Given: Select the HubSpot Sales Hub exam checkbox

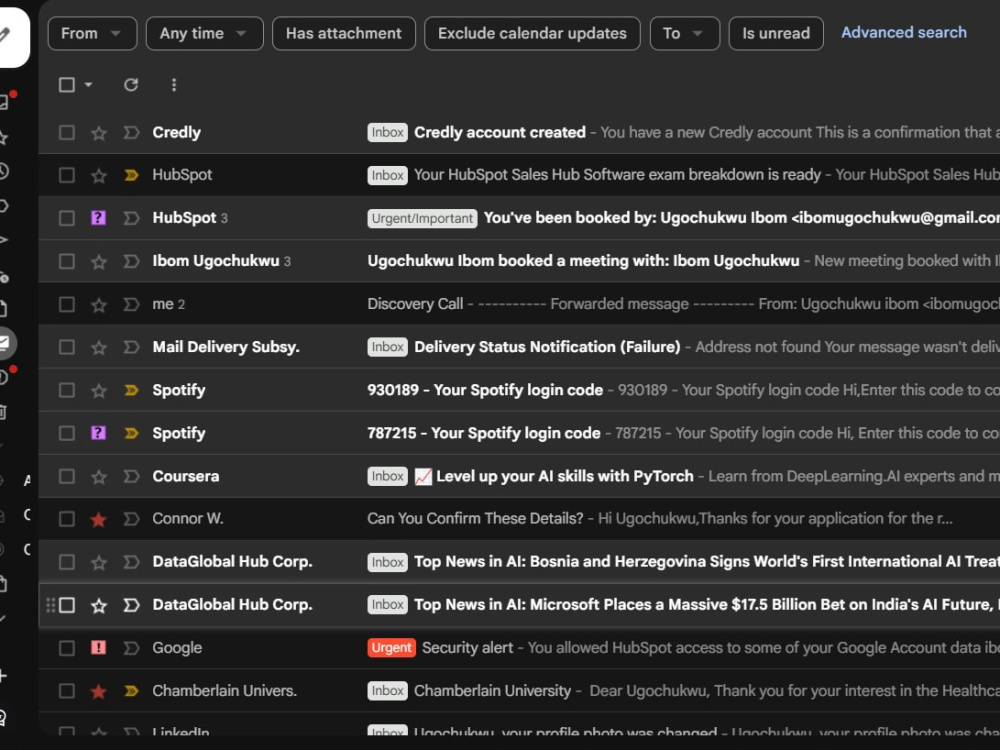Looking at the screenshot, I should tap(67, 175).
